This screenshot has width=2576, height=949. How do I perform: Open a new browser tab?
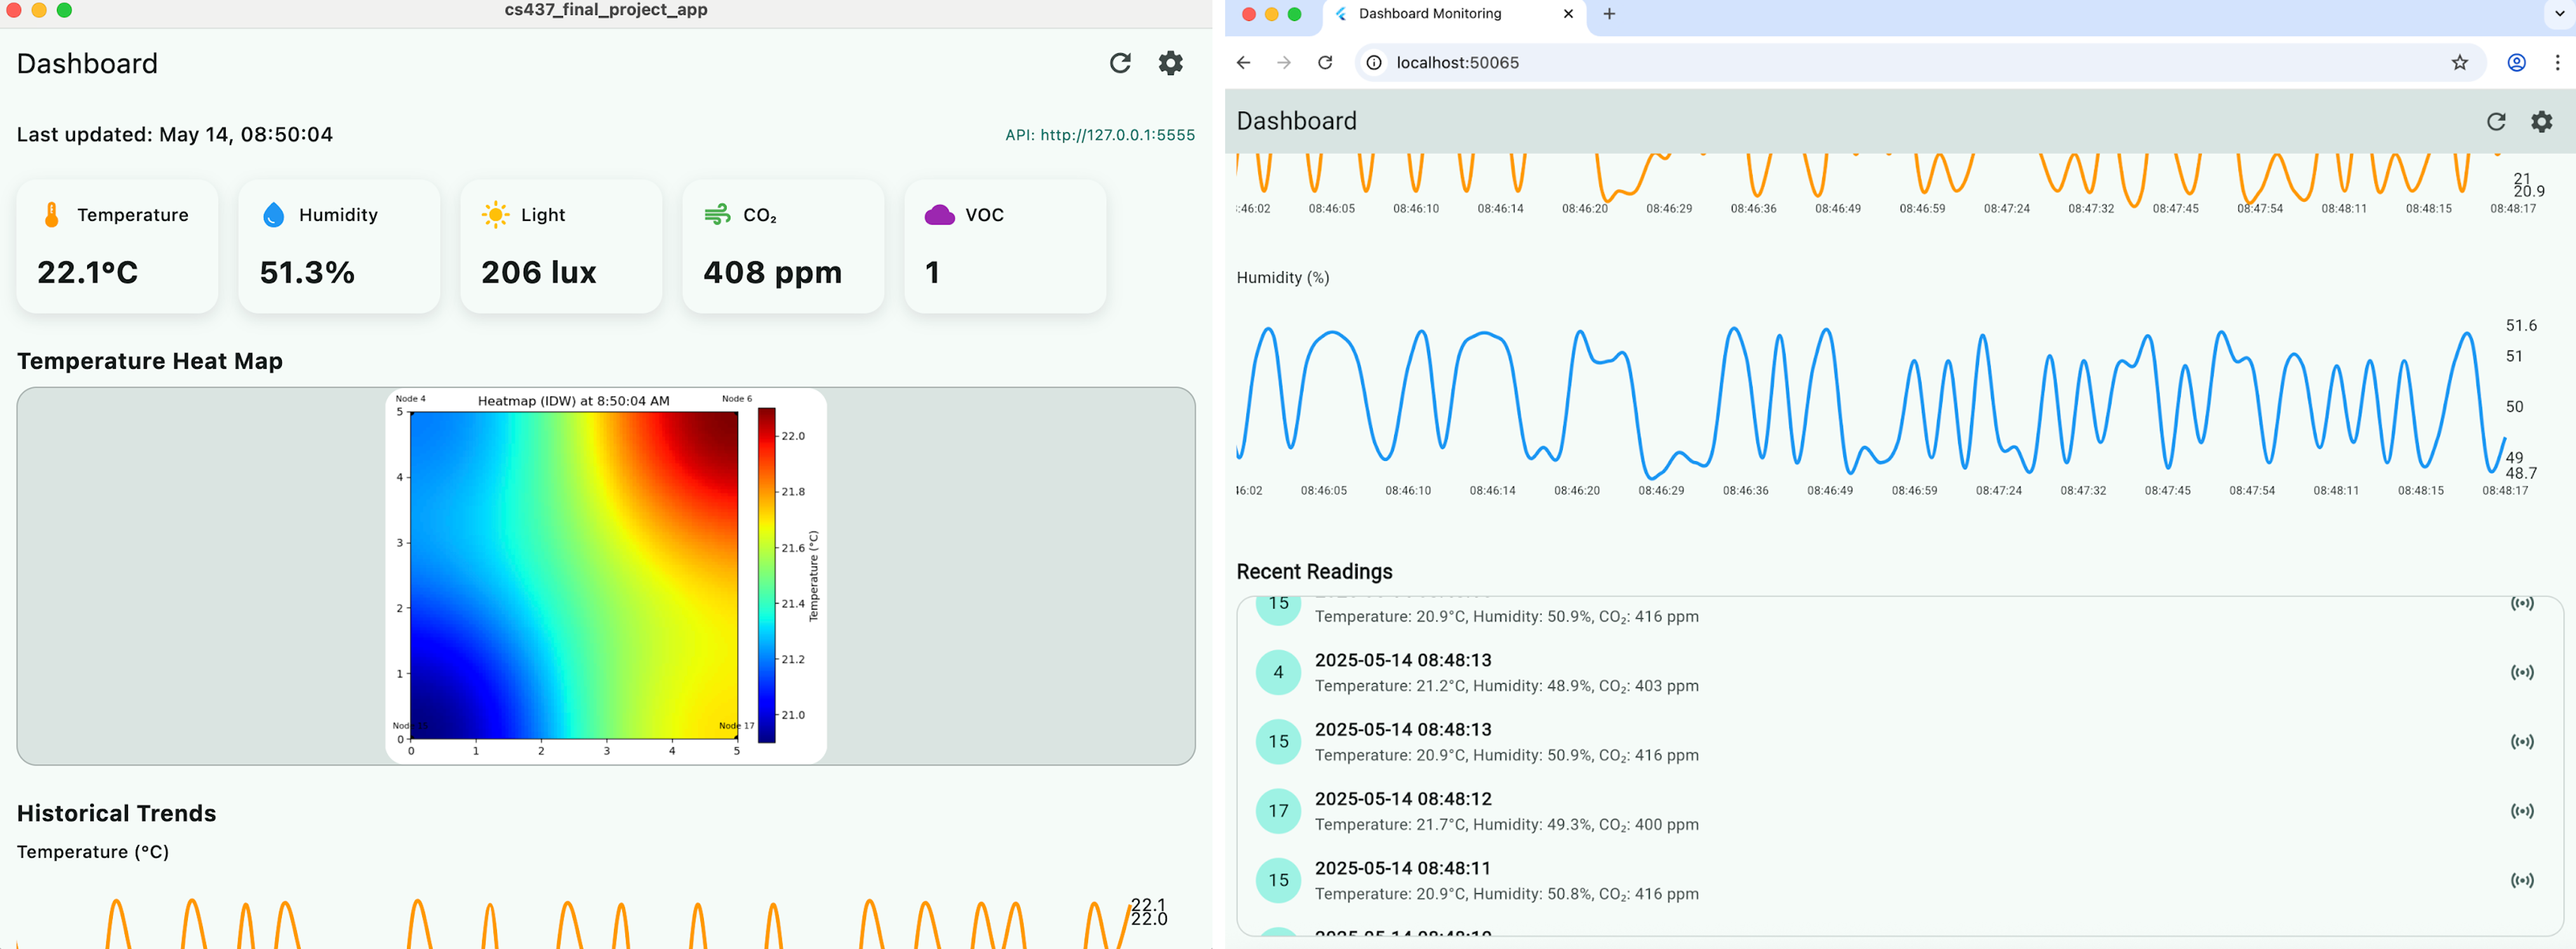(x=1609, y=14)
